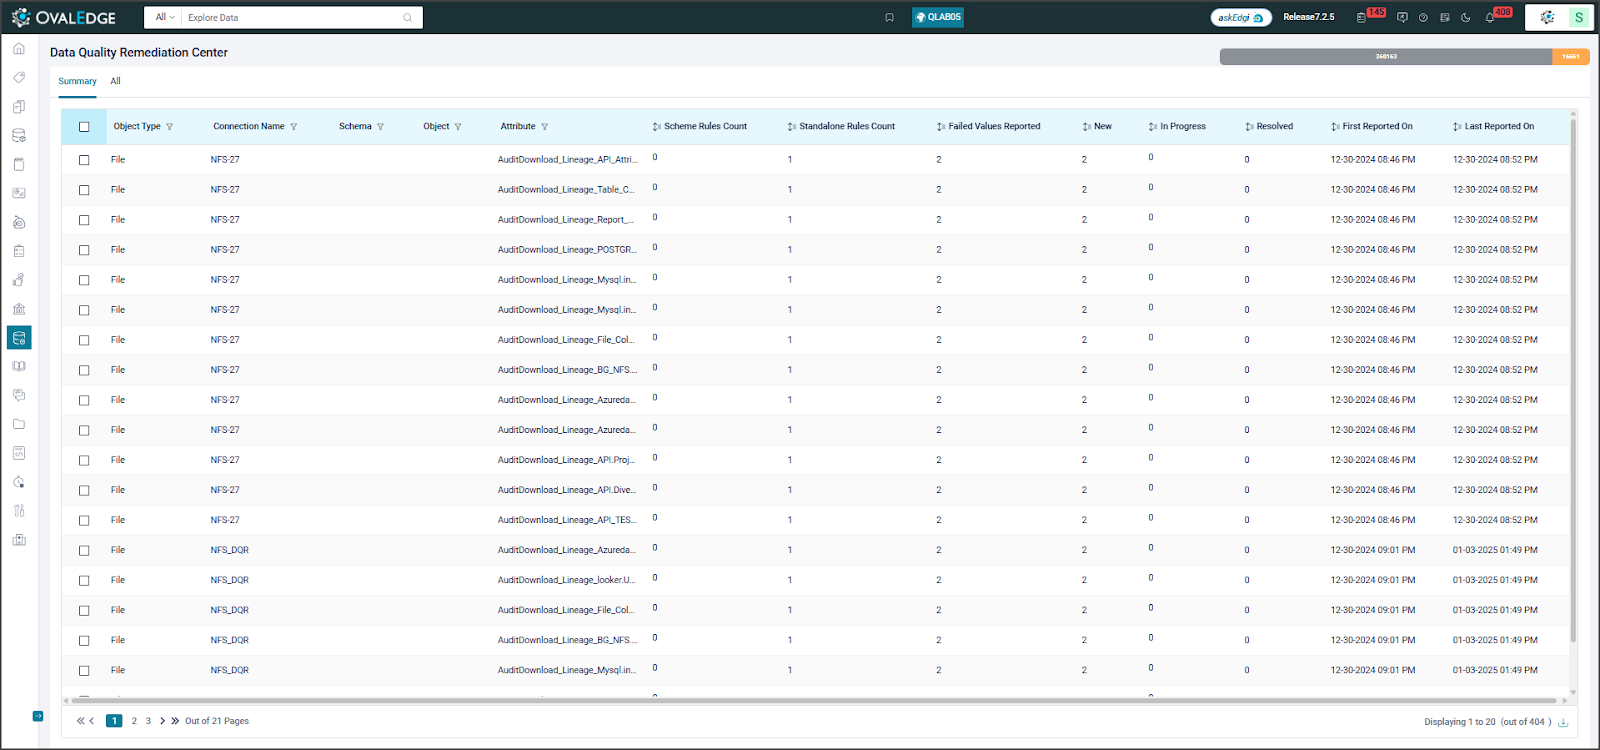Open the Home icon in sidebar
This screenshot has height=750, width=1600.
(x=19, y=48)
